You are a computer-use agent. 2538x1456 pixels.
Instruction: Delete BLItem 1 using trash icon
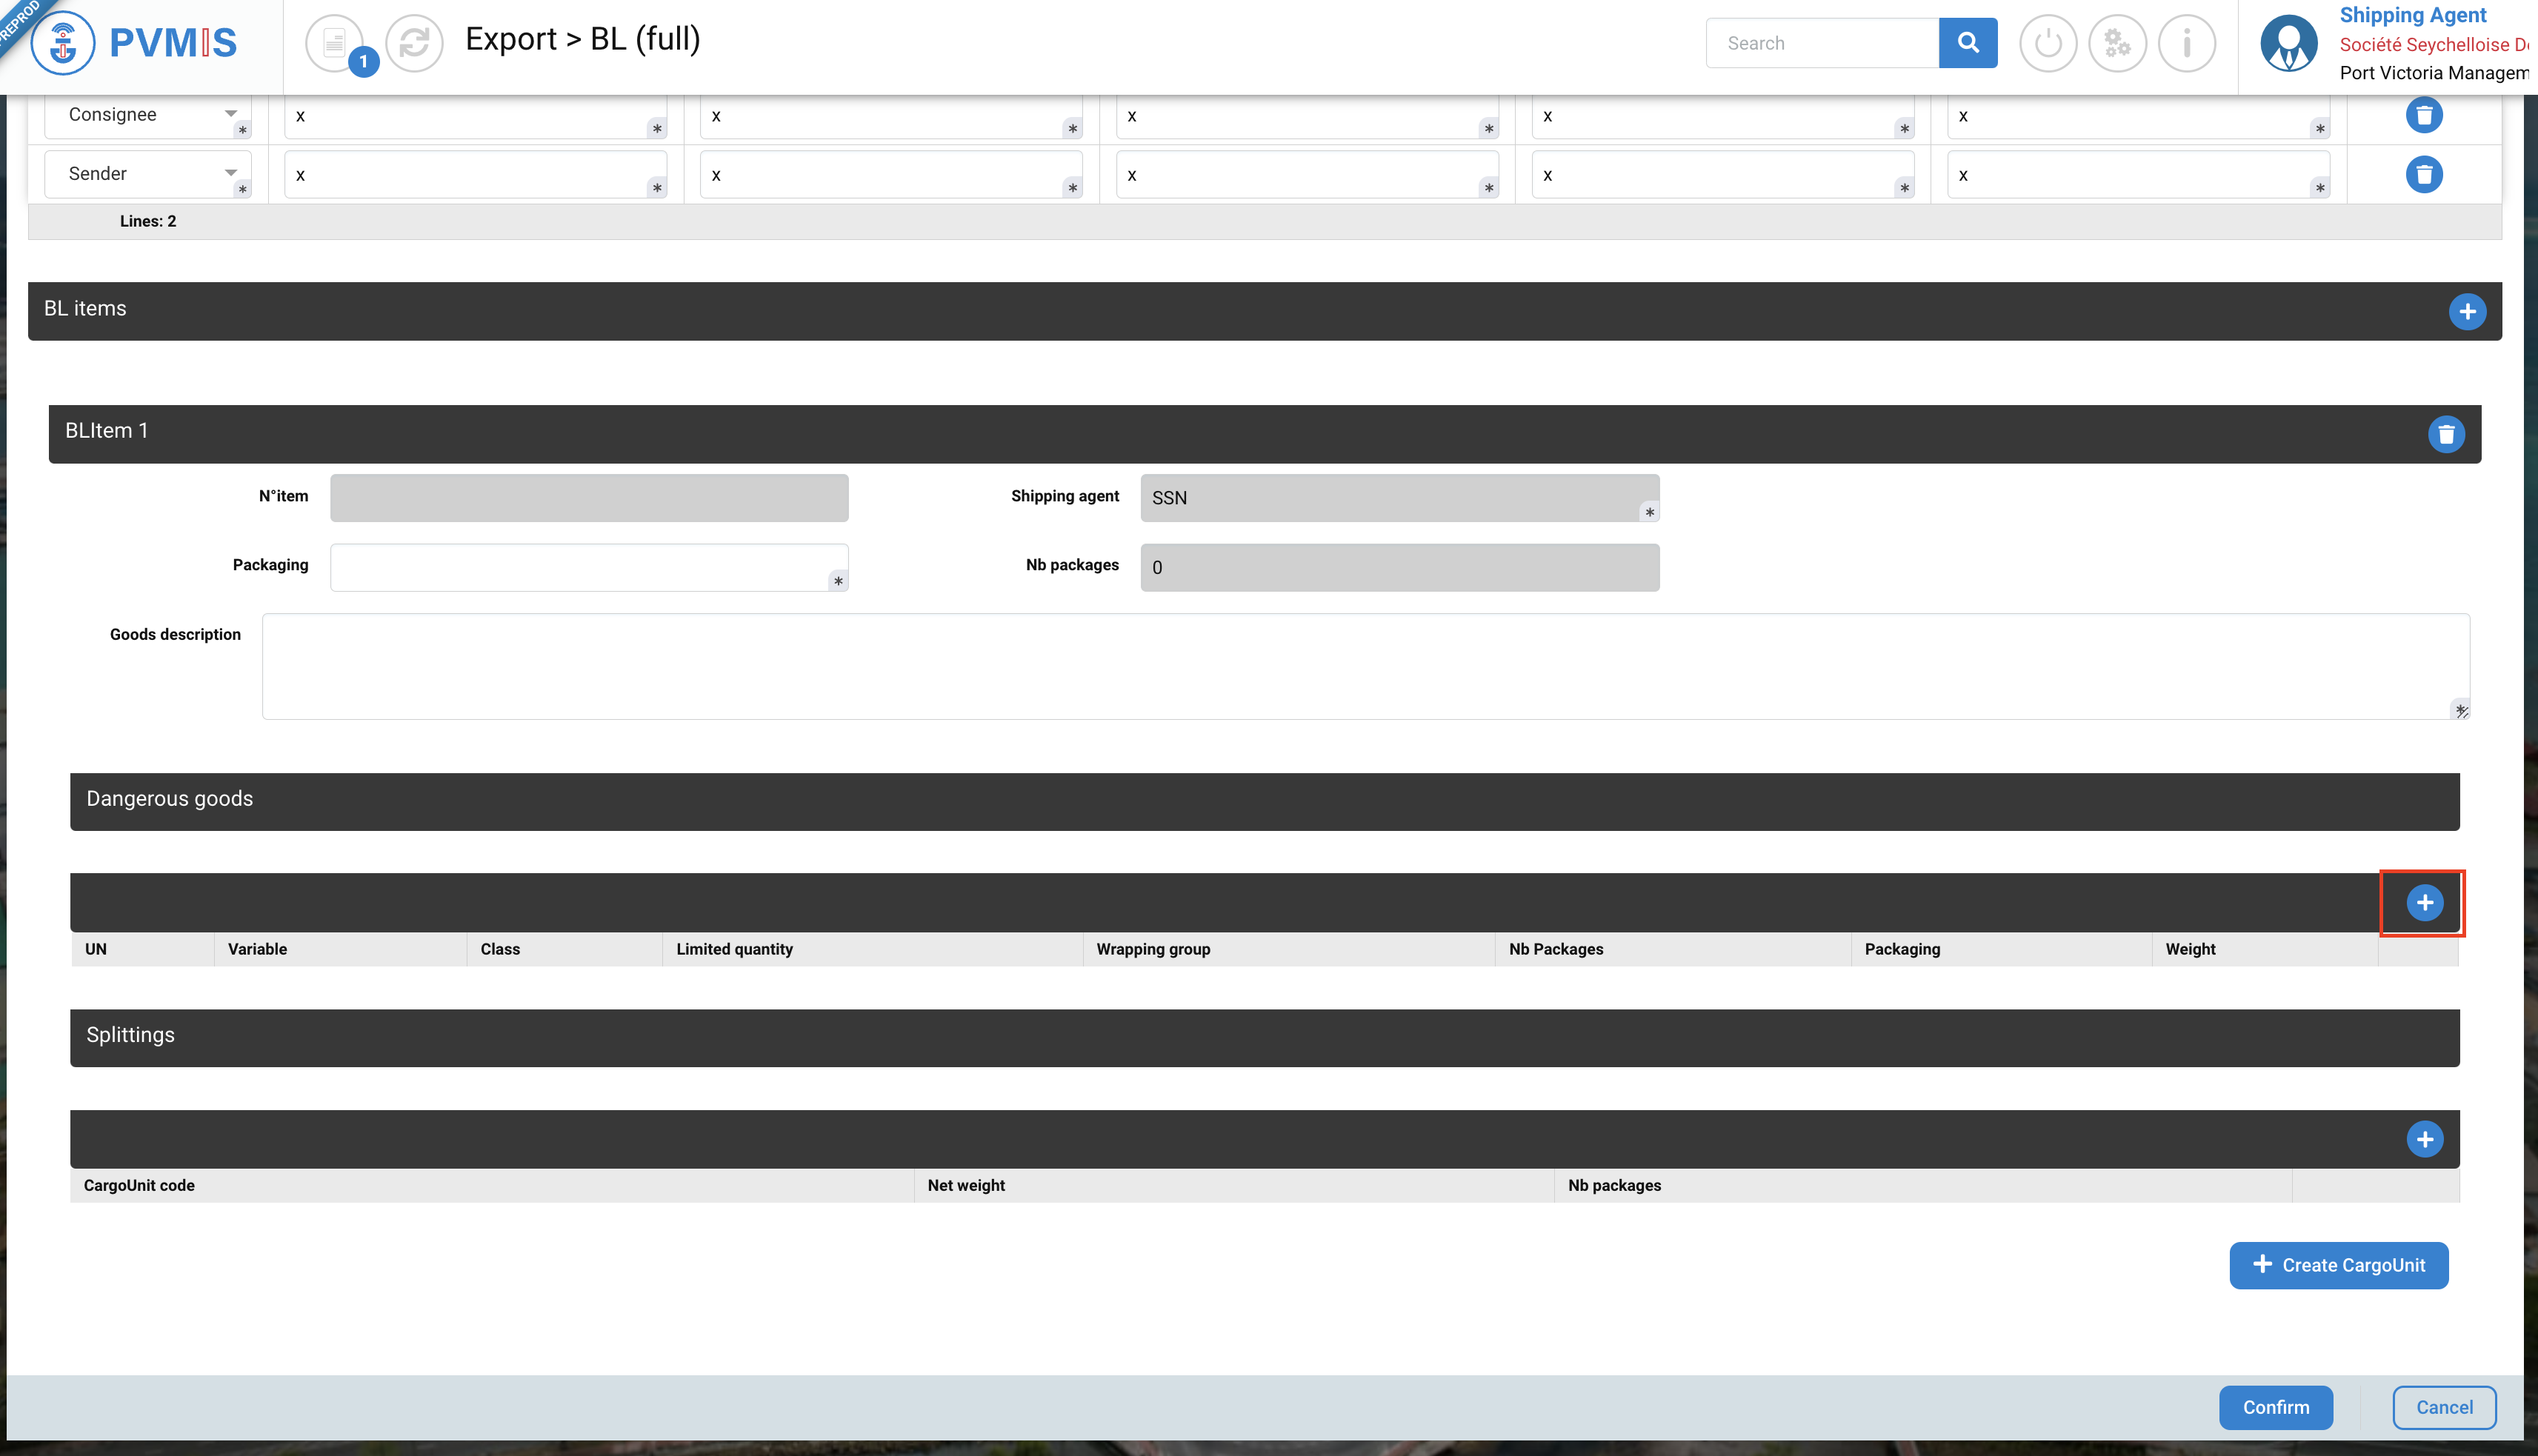[2446, 434]
